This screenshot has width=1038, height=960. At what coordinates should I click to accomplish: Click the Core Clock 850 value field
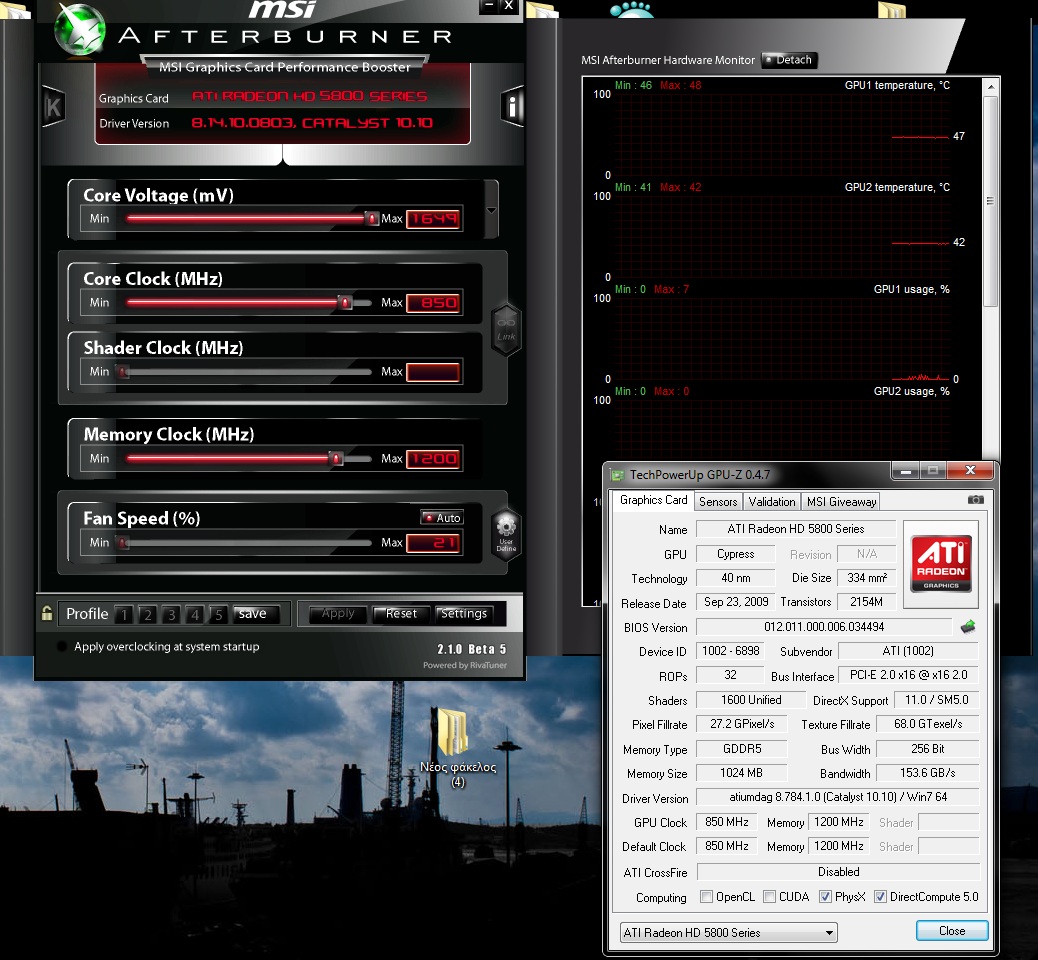click(x=433, y=303)
